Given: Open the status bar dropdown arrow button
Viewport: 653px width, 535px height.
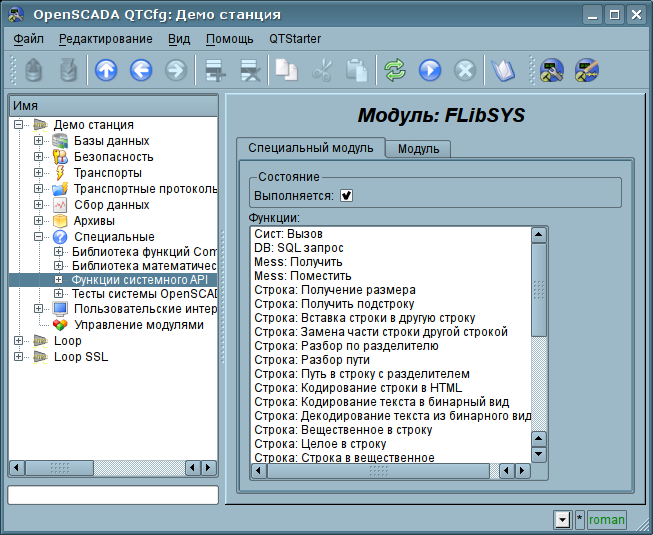Looking at the screenshot, I should click(x=562, y=519).
